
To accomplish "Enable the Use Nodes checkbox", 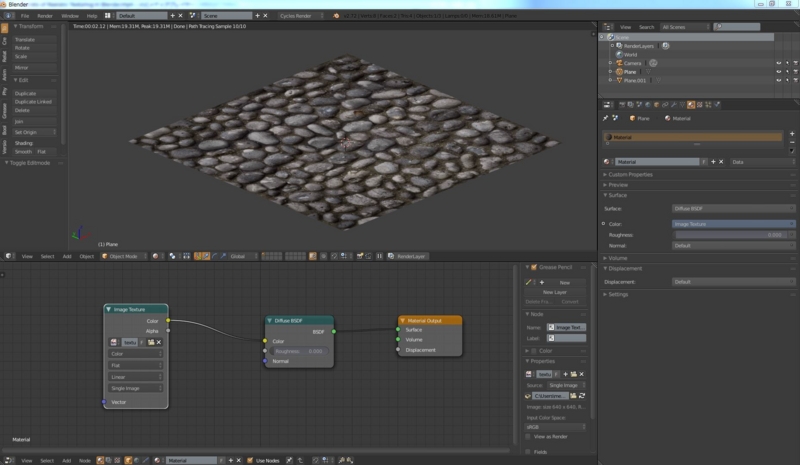I will pyautogui.click(x=250, y=460).
